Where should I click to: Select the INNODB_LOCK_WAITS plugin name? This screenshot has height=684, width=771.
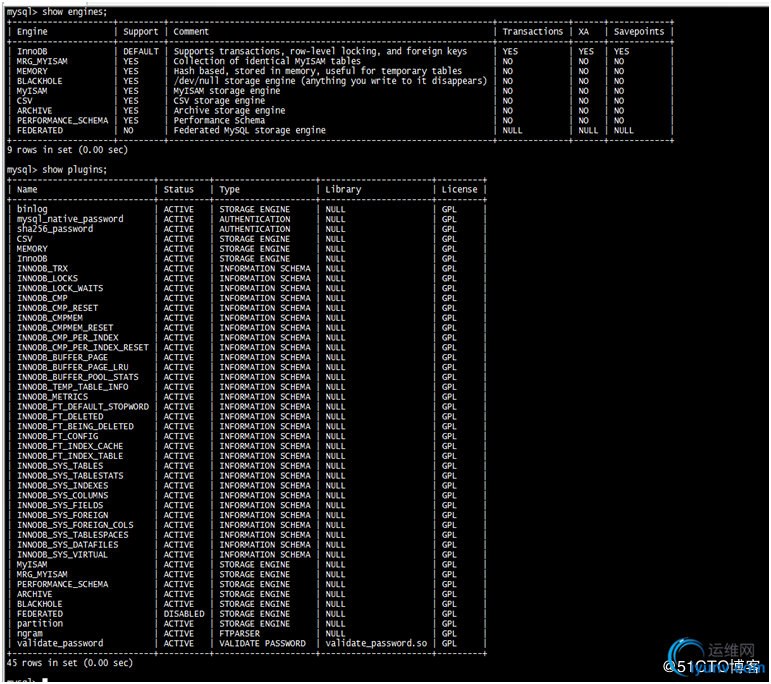[x=60, y=288]
